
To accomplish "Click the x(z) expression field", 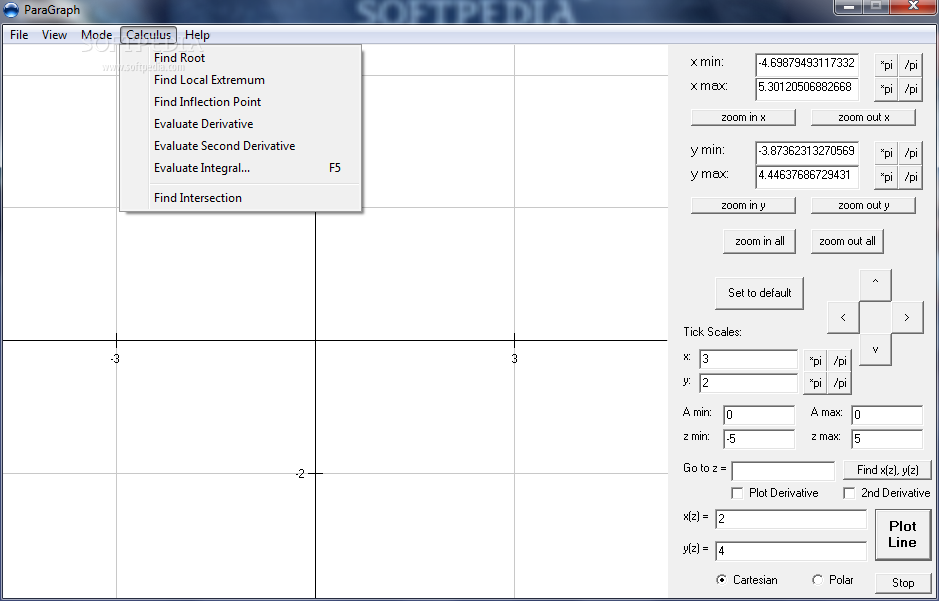I will [x=790, y=519].
